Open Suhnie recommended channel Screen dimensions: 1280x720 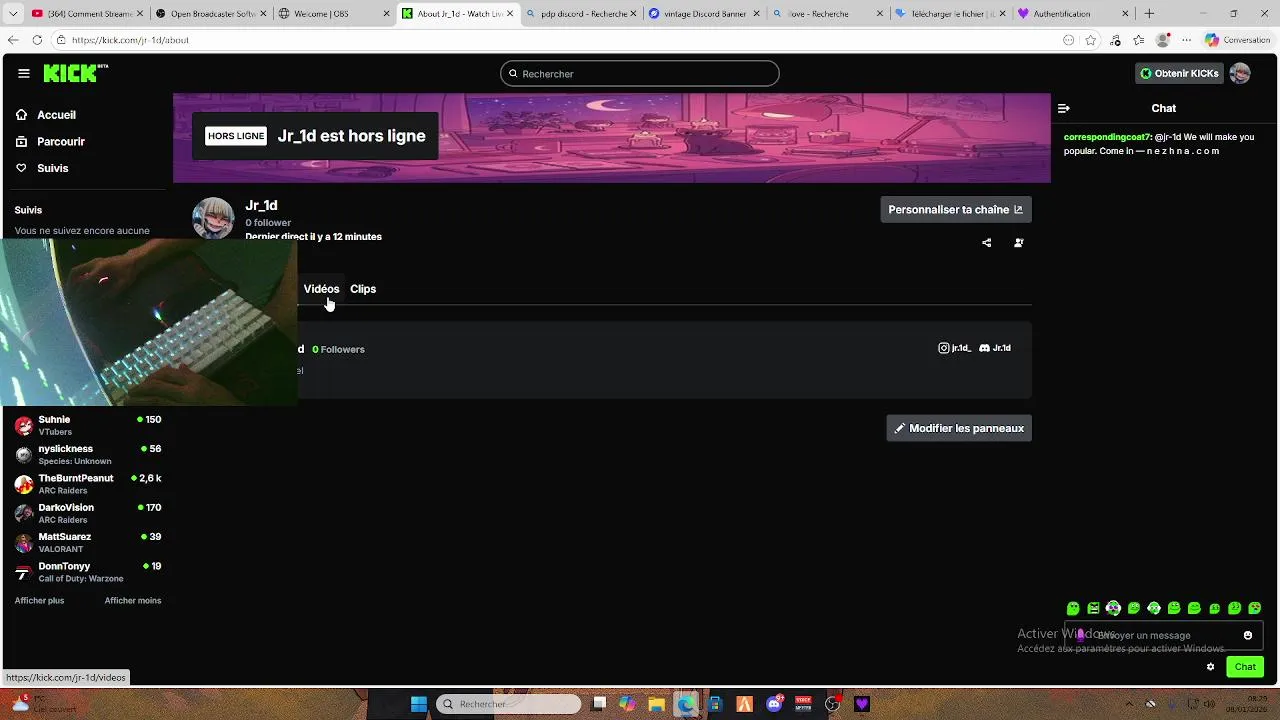[x=88, y=425]
